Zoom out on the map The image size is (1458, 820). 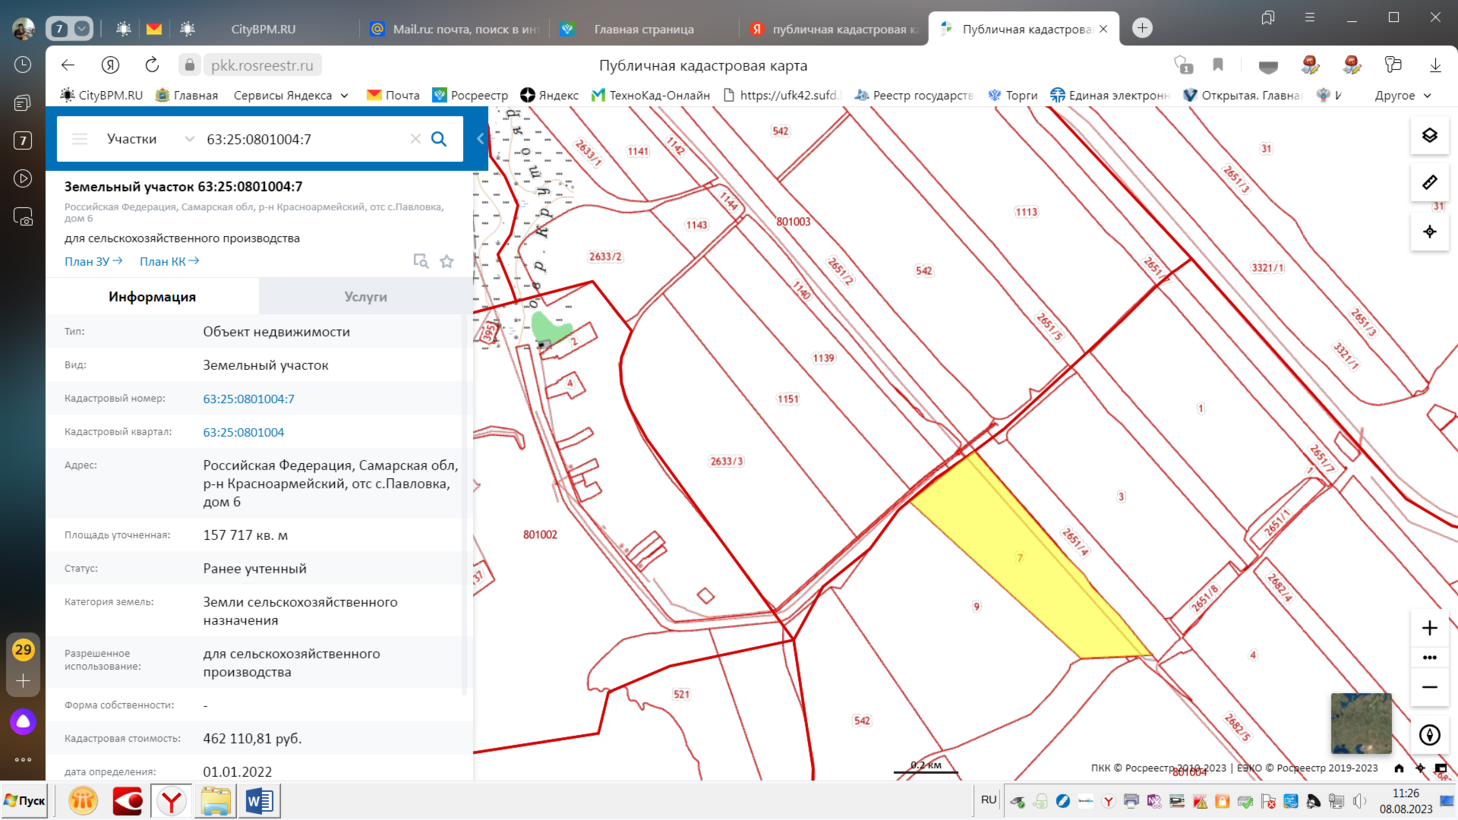1429,687
